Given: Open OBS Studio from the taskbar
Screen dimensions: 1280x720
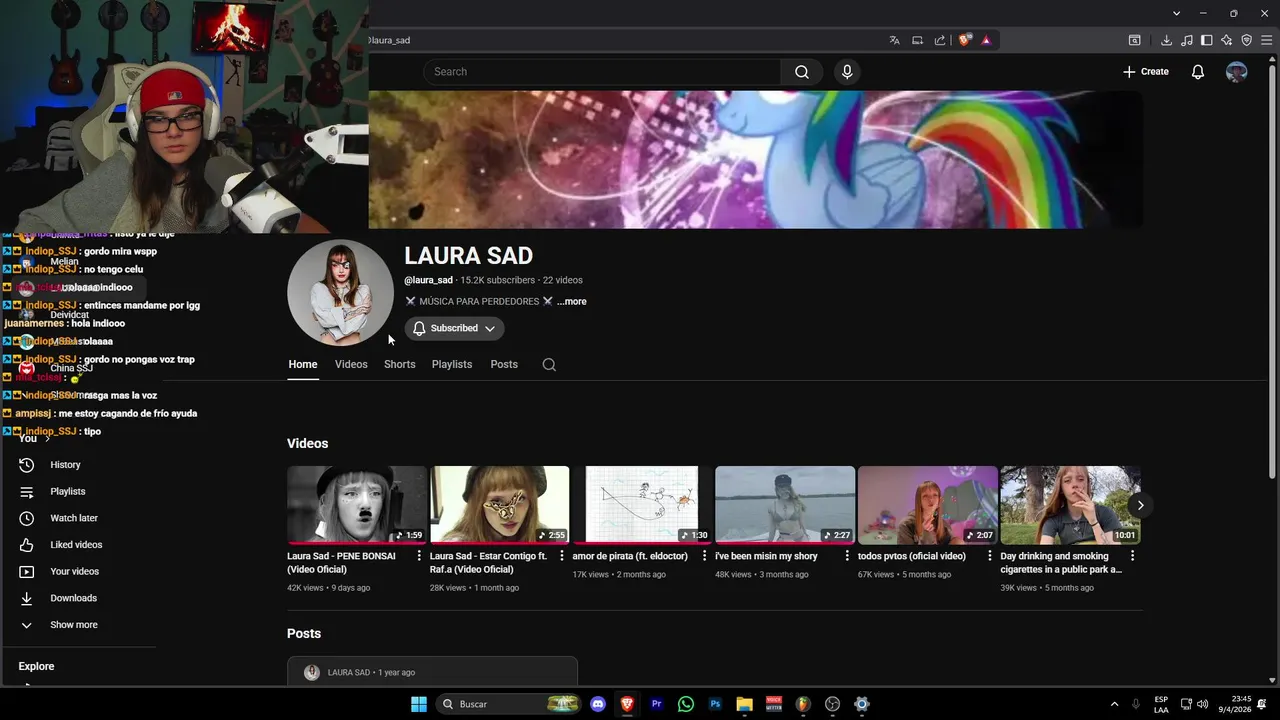Looking at the screenshot, I should (832, 704).
